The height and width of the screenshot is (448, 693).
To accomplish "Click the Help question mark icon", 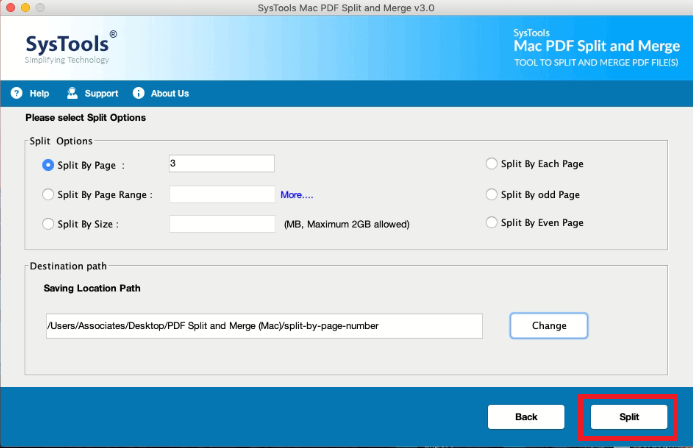I will pyautogui.click(x=16, y=93).
